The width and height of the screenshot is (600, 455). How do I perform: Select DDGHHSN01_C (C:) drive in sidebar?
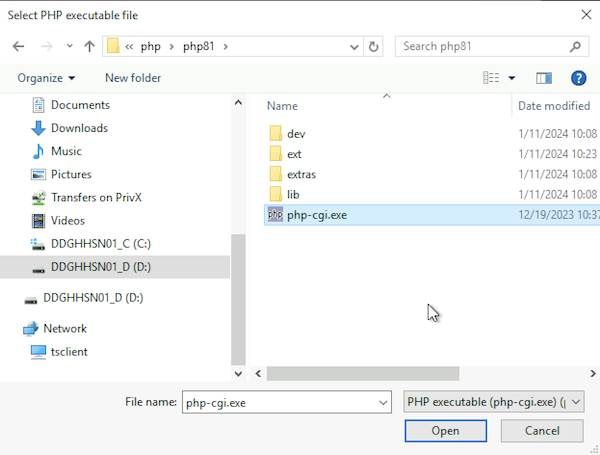100,243
